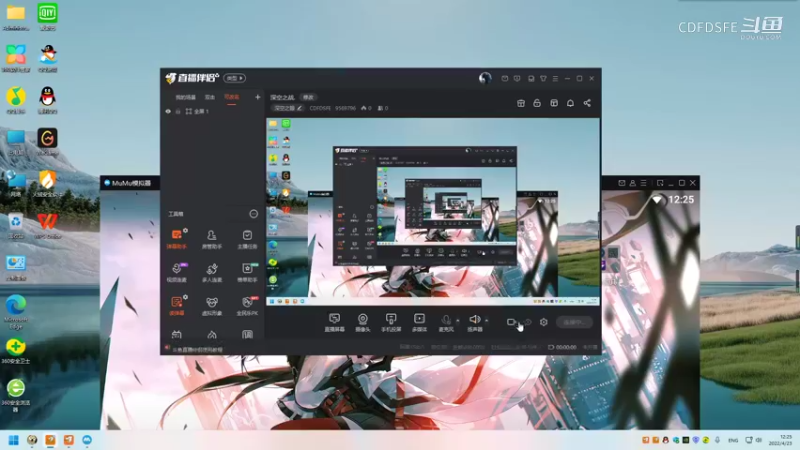
Task: Click the record video icon
Action: click(512, 322)
